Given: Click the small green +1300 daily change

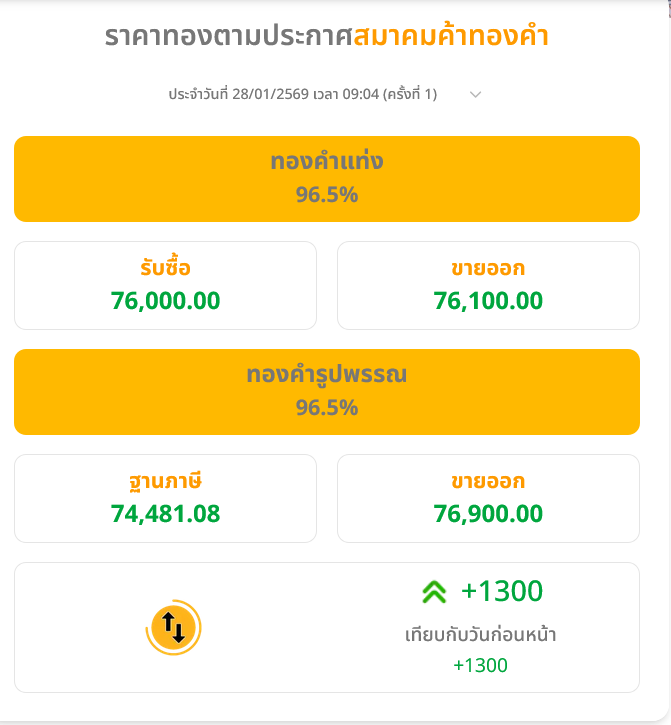Looking at the screenshot, I should tap(481, 665).
